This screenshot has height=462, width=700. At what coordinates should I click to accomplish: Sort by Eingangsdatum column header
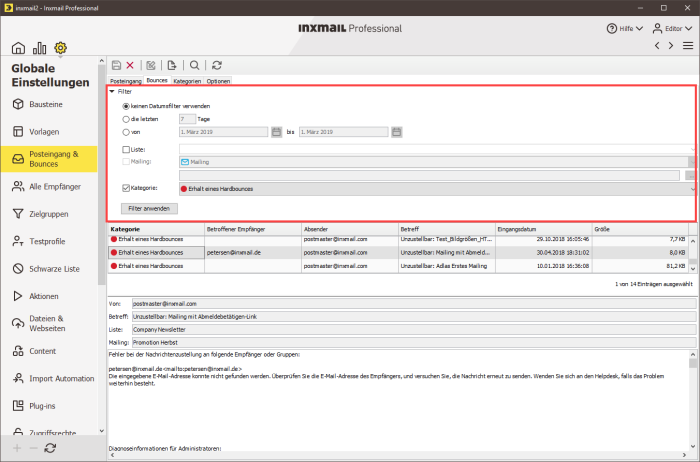click(x=544, y=229)
